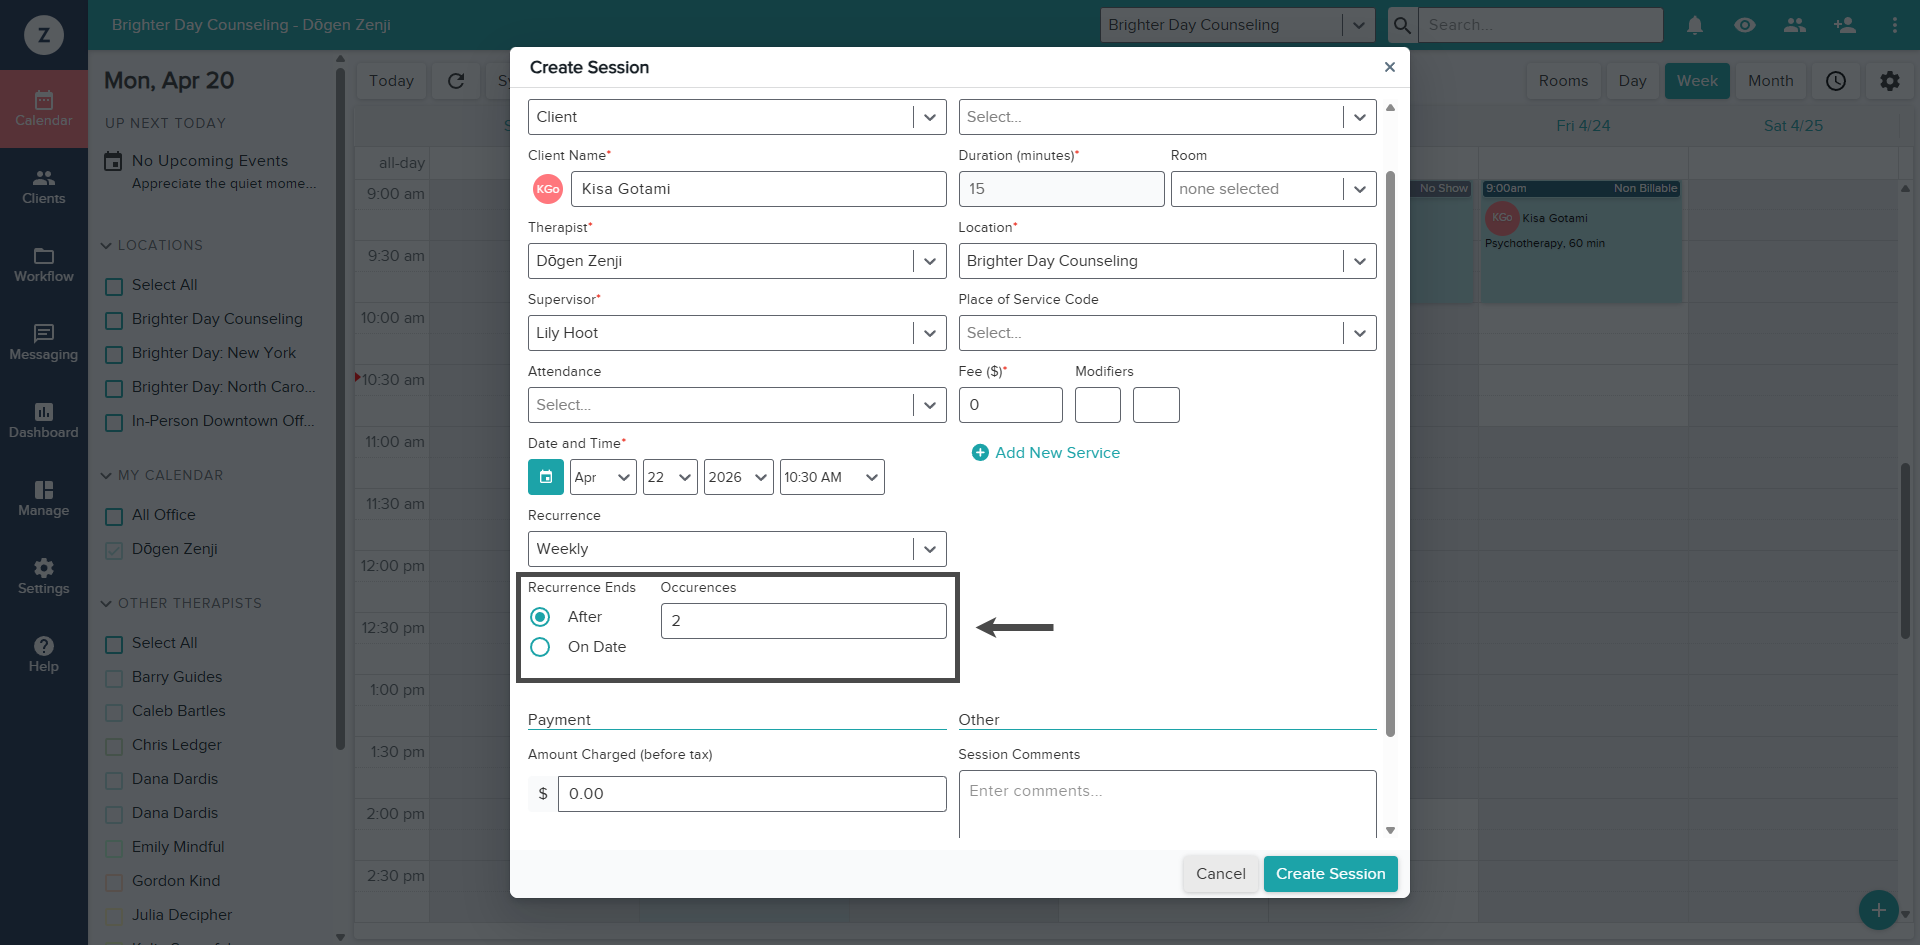Image resolution: width=1920 pixels, height=945 pixels.
Task: Open the vertical three-dot menu
Action: [1895, 25]
